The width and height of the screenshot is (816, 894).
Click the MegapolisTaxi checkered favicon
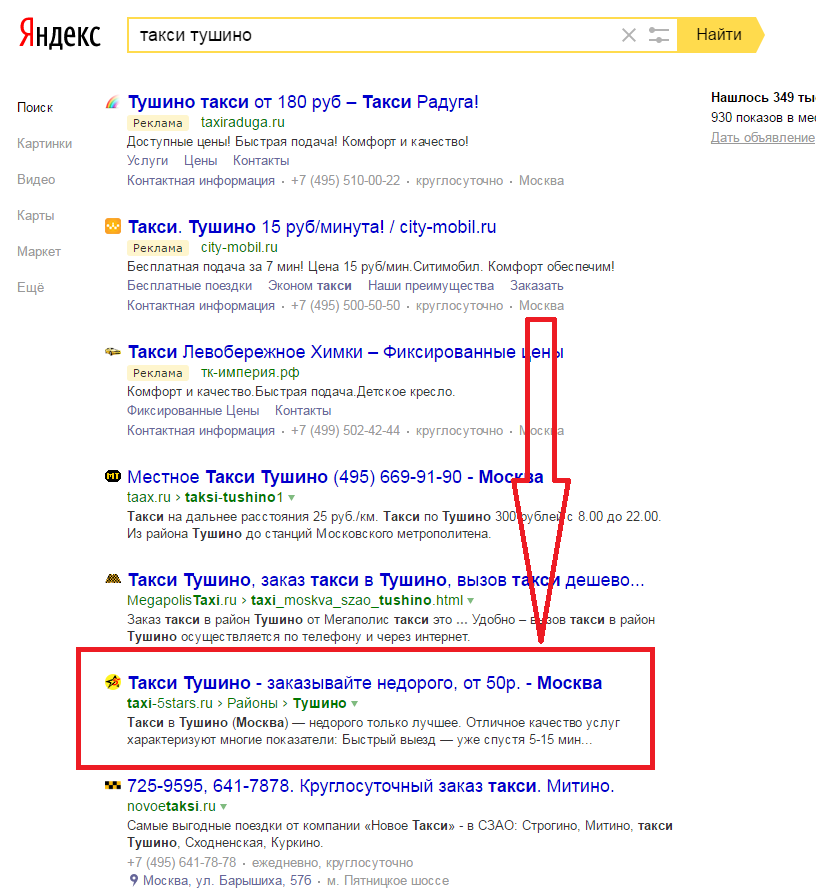pos(113,579)
